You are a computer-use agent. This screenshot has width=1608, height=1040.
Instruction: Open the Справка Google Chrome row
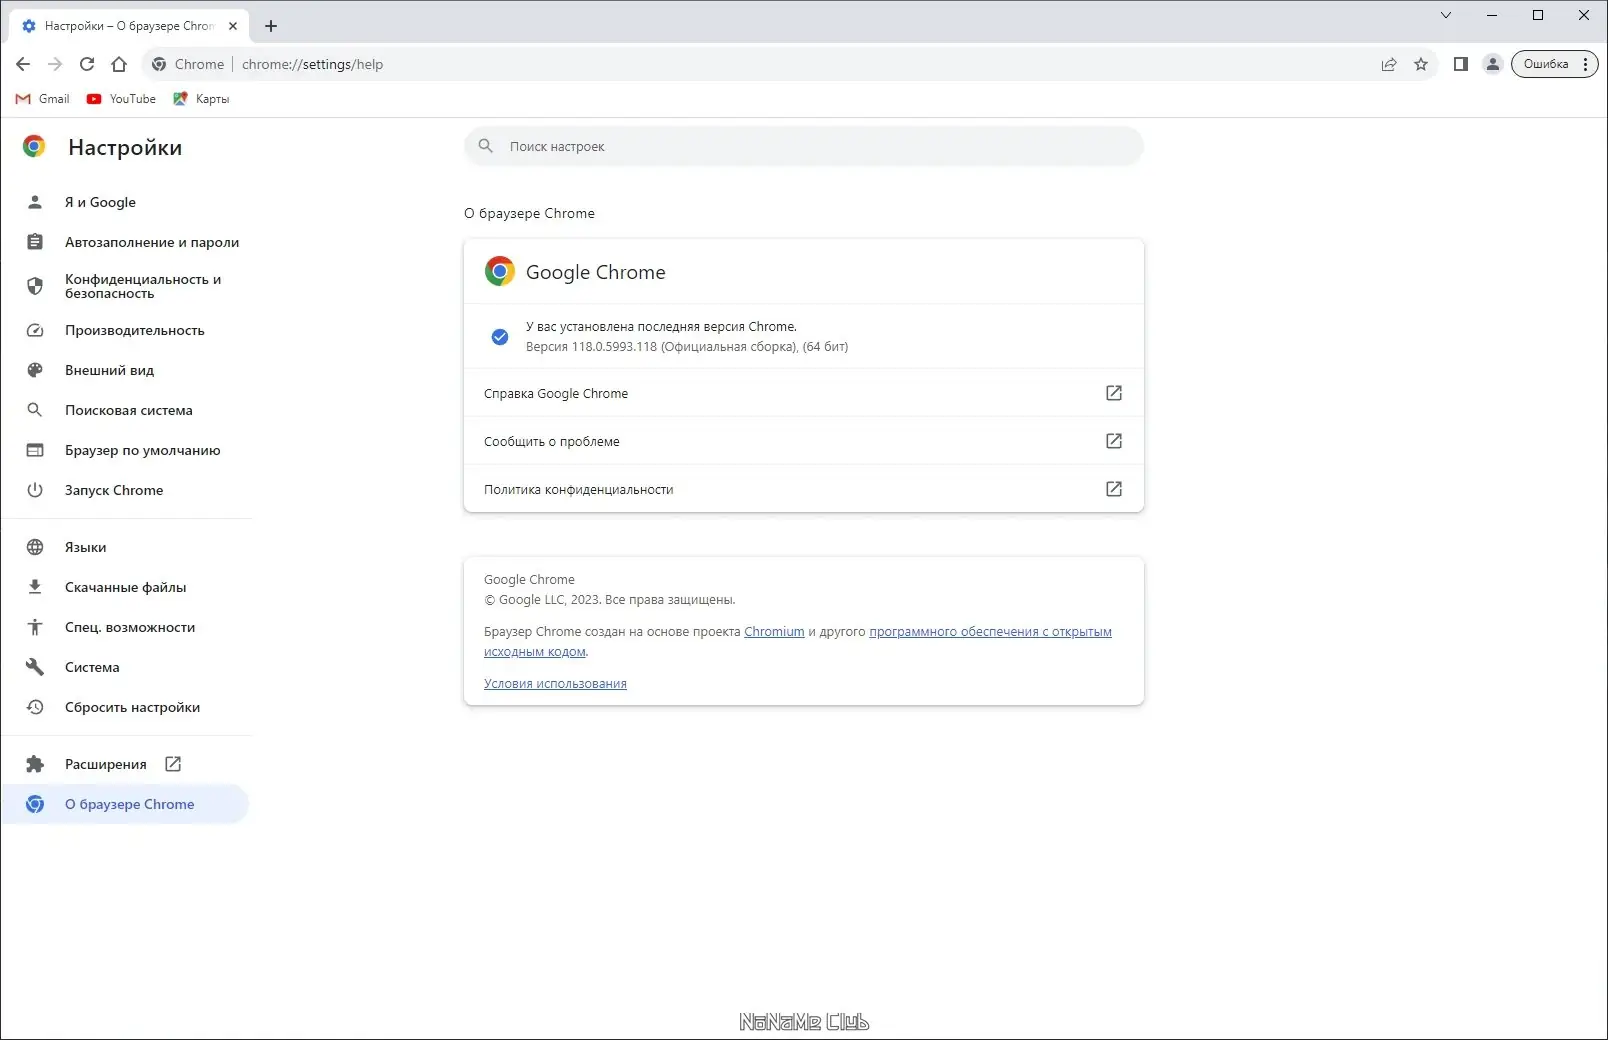[x=803, y=393]
